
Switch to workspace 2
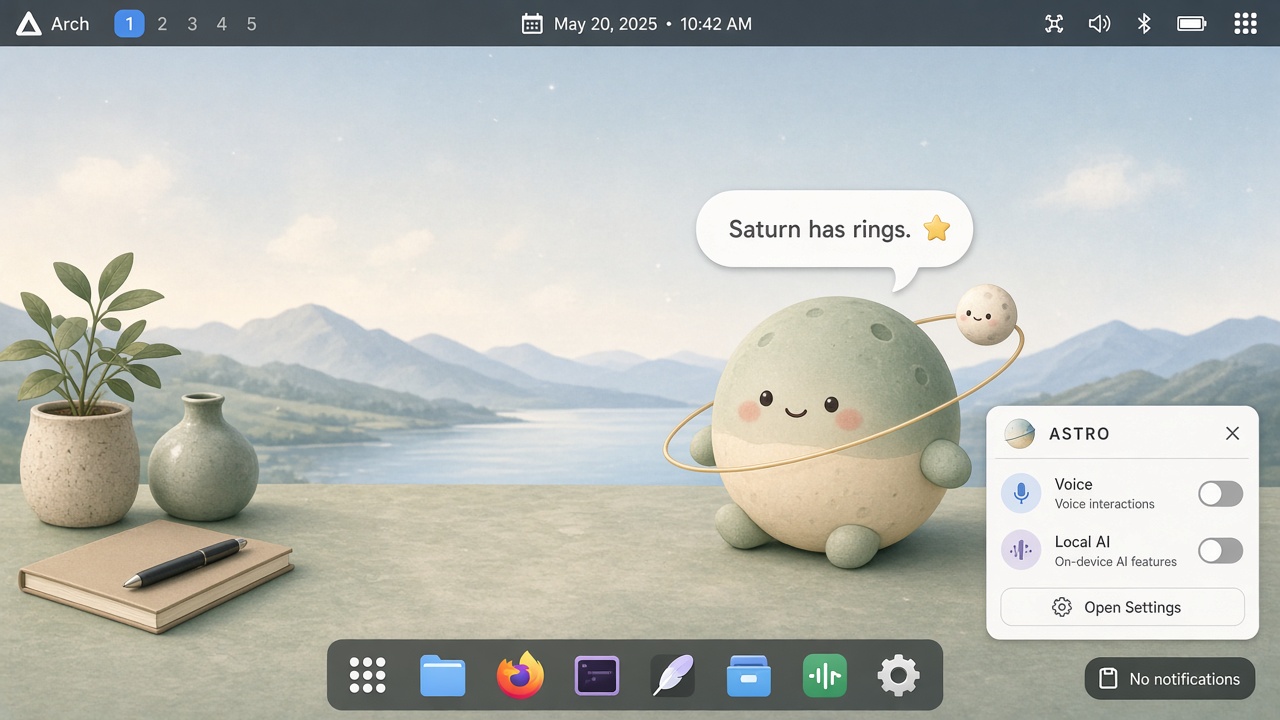[x=162, y=24]
